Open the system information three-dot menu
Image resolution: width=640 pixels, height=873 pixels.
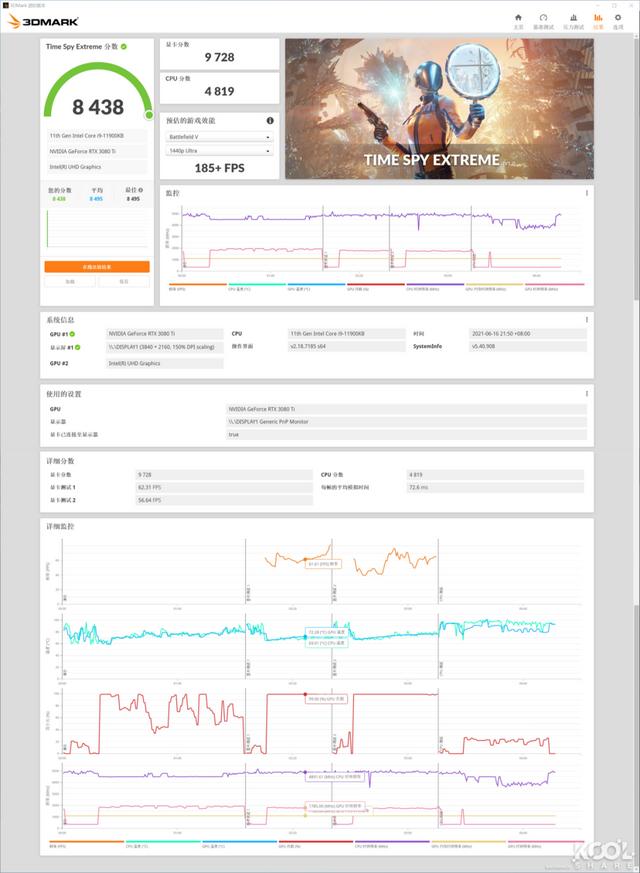click(x=587, y=320)
